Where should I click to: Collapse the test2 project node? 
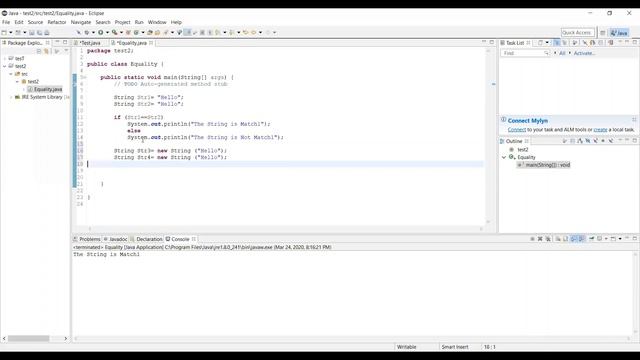coord(4,66)
